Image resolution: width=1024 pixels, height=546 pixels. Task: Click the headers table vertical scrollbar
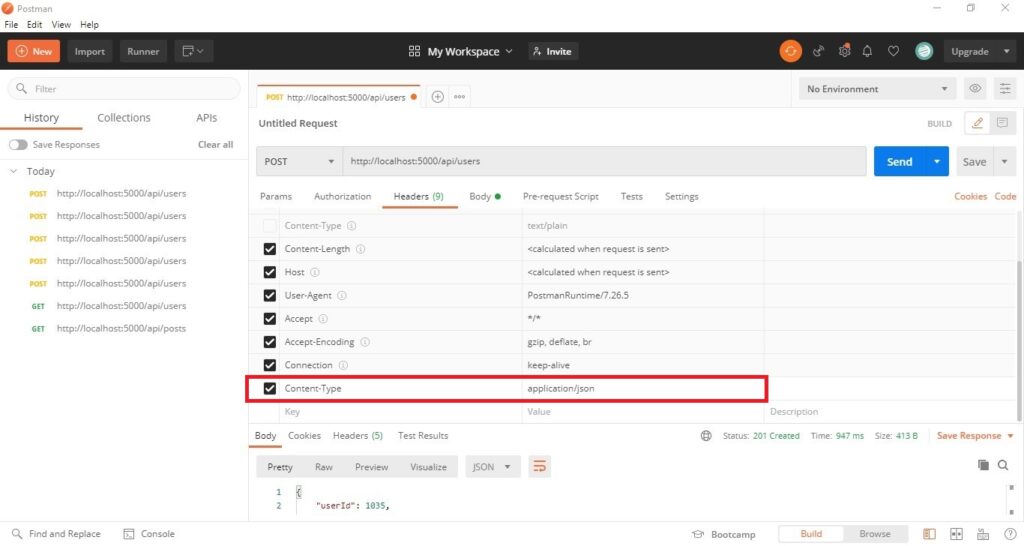1019,340
